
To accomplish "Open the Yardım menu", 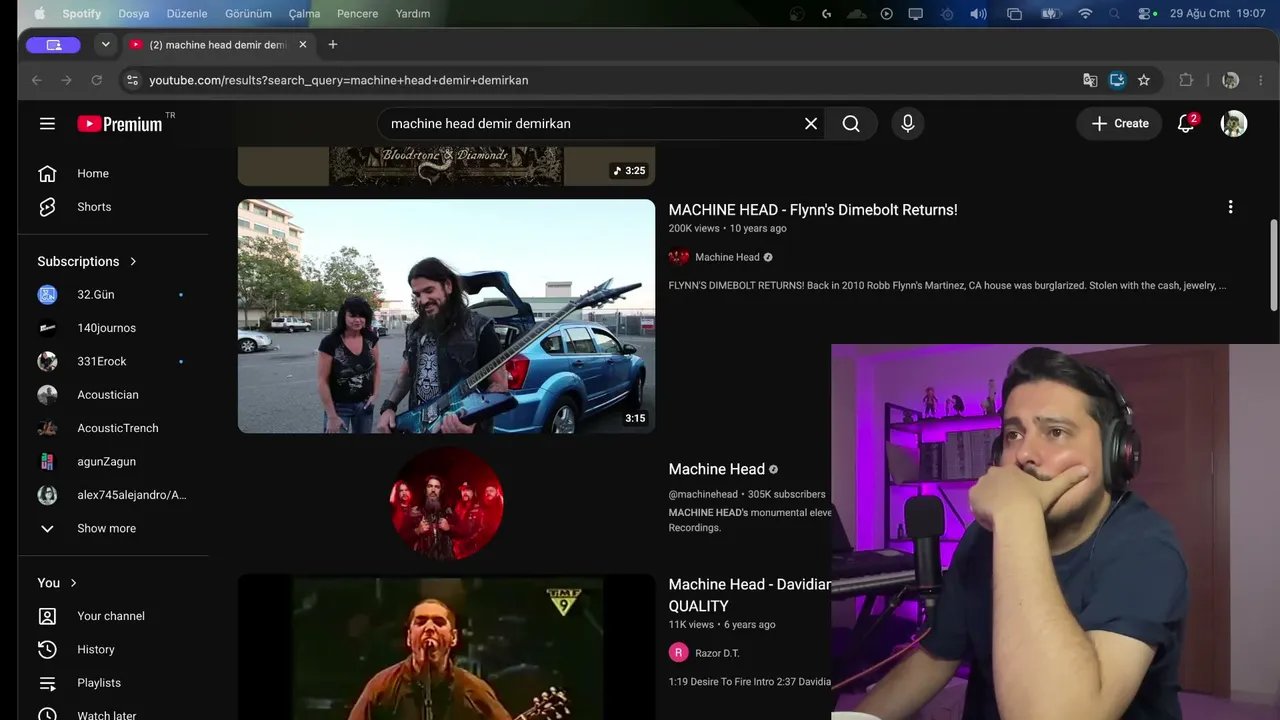I will click(413, 14).
